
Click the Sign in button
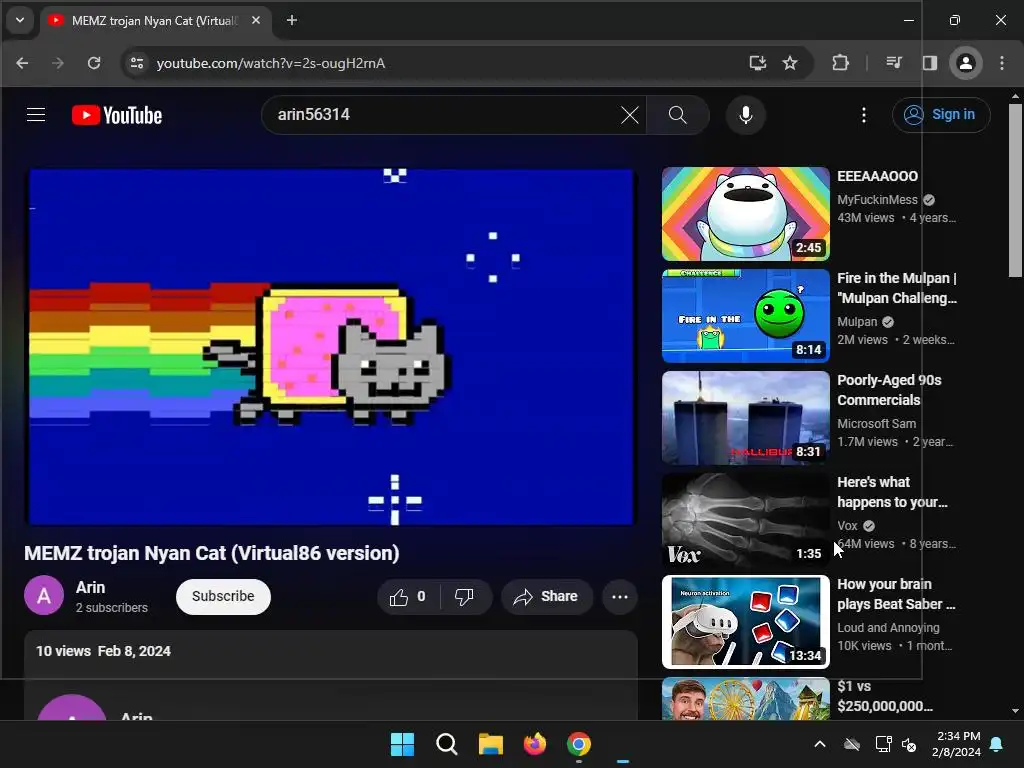pos(941,115)
